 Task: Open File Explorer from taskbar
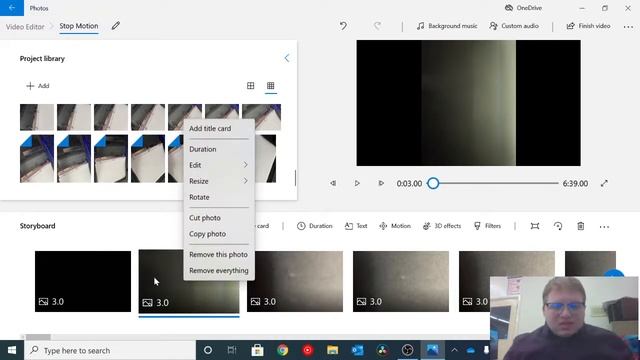(x=333, y=350)
